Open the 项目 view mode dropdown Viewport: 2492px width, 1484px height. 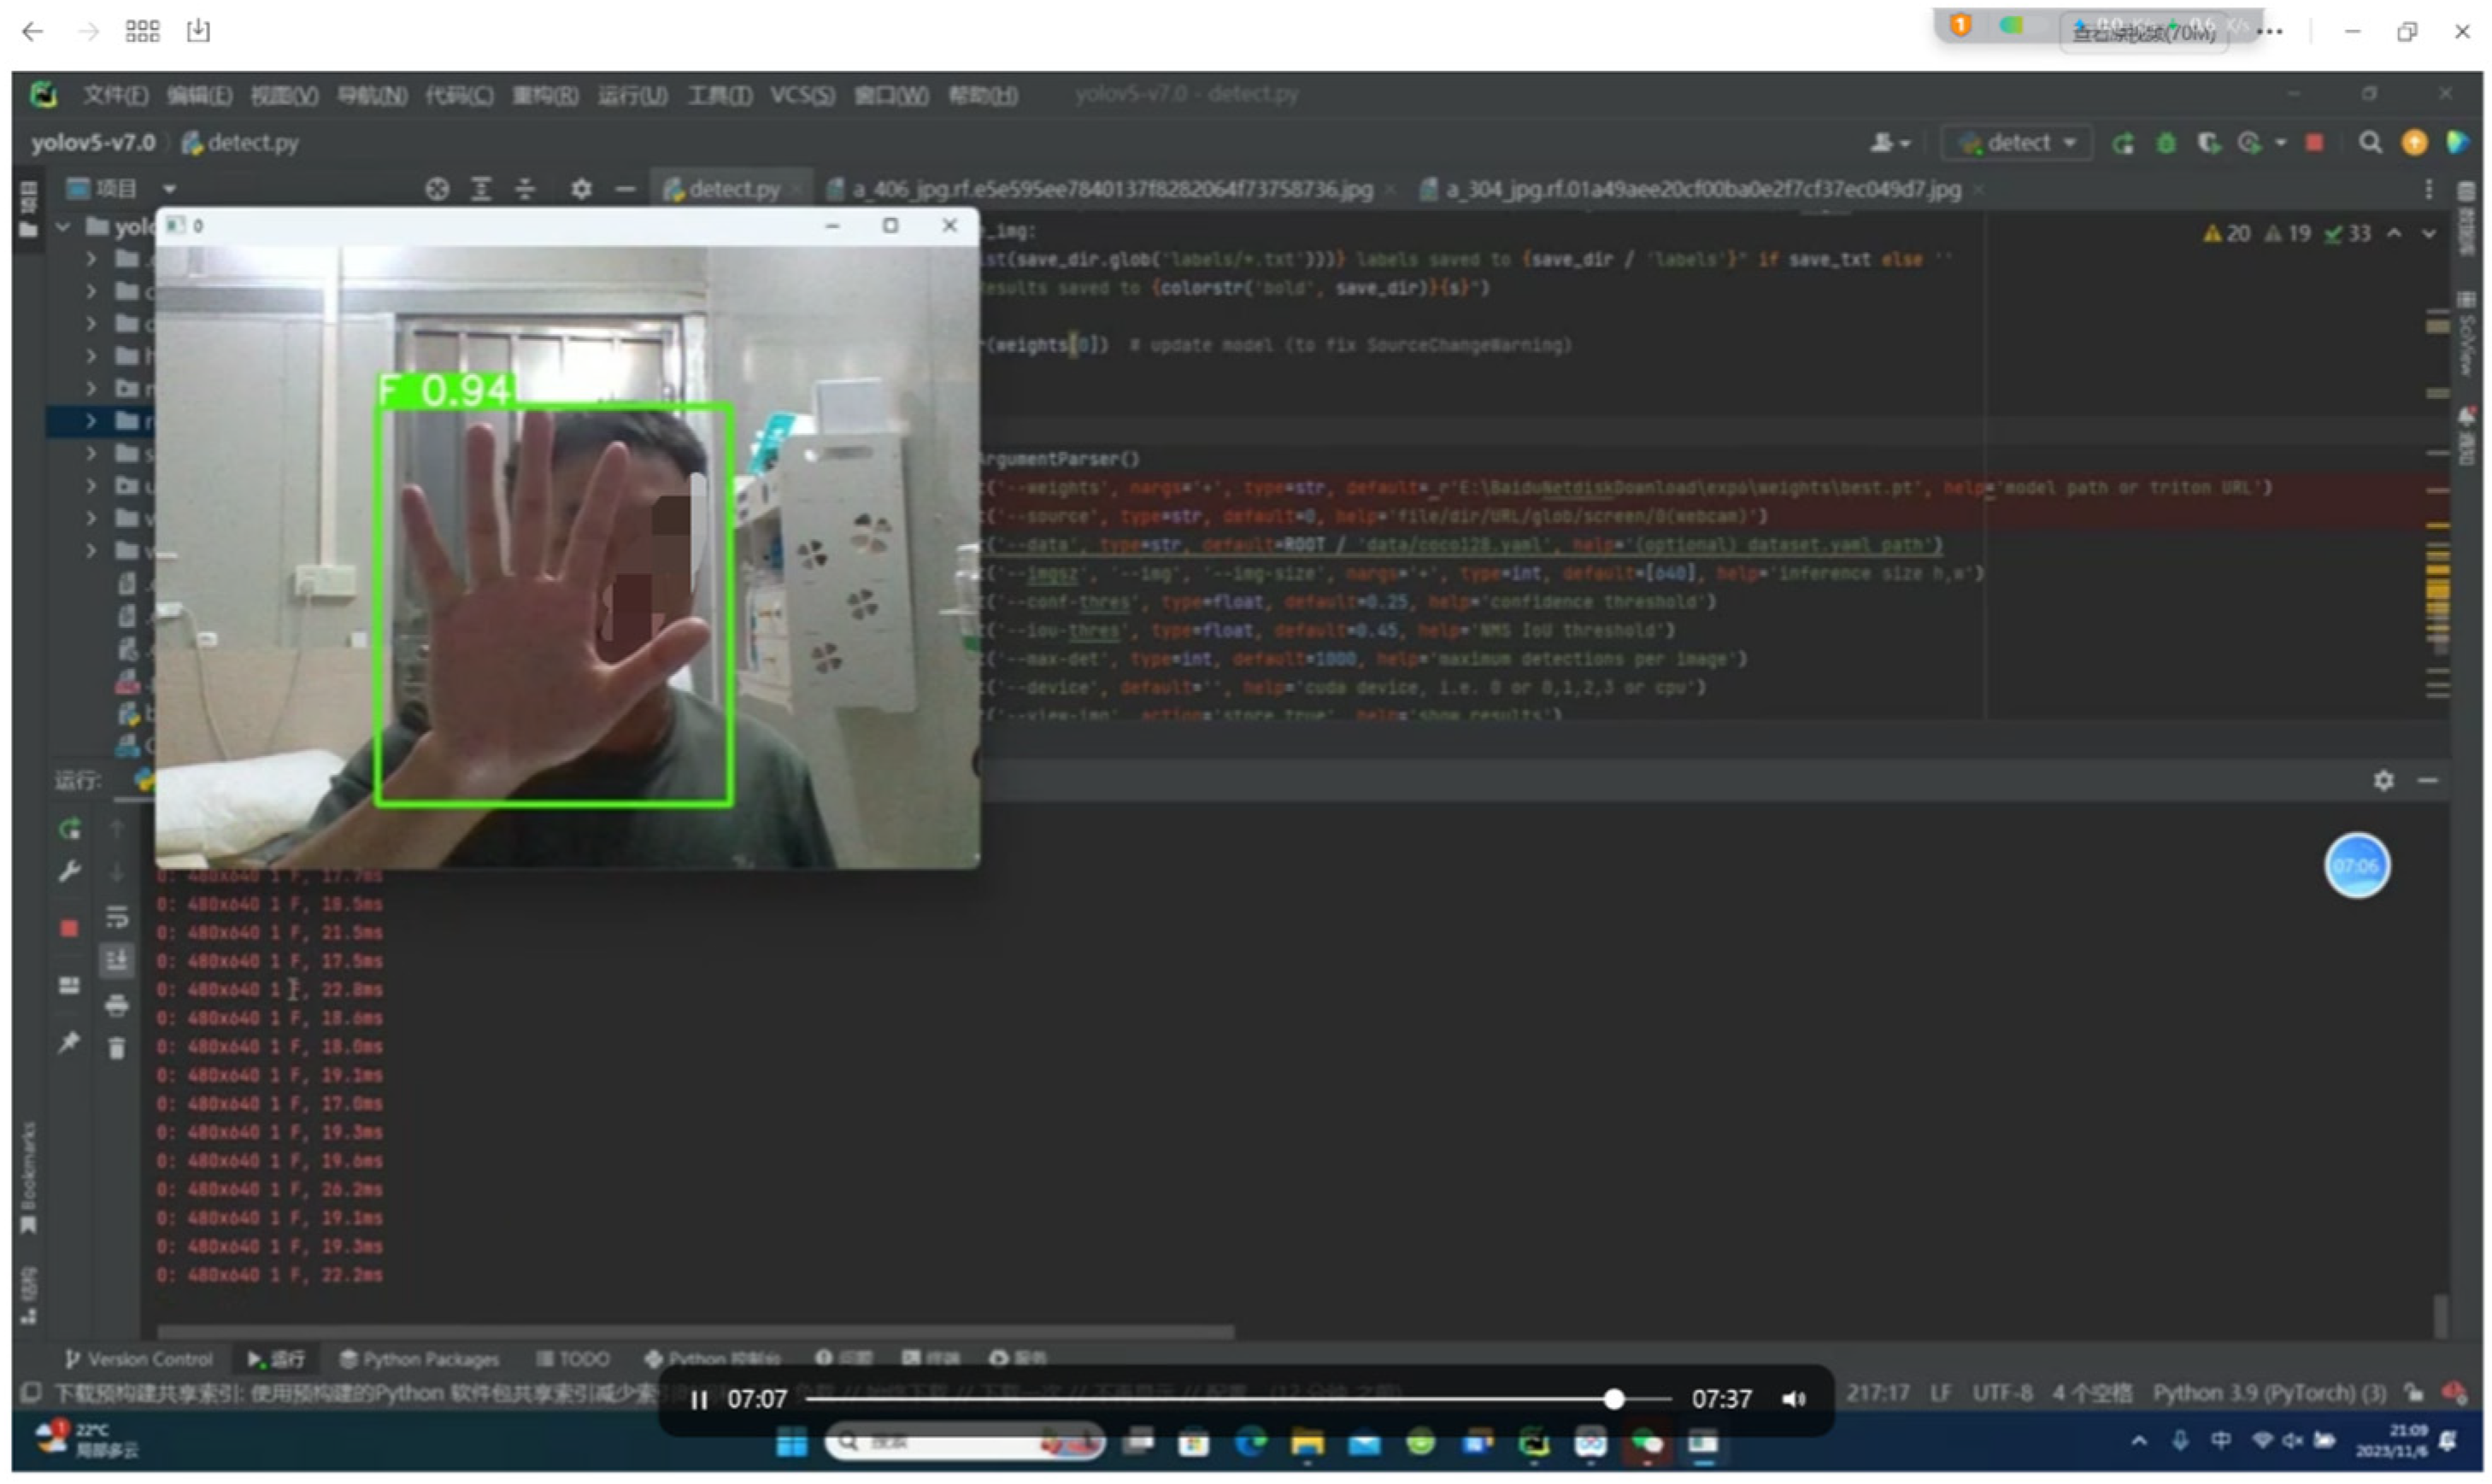(x=169, y=189)
